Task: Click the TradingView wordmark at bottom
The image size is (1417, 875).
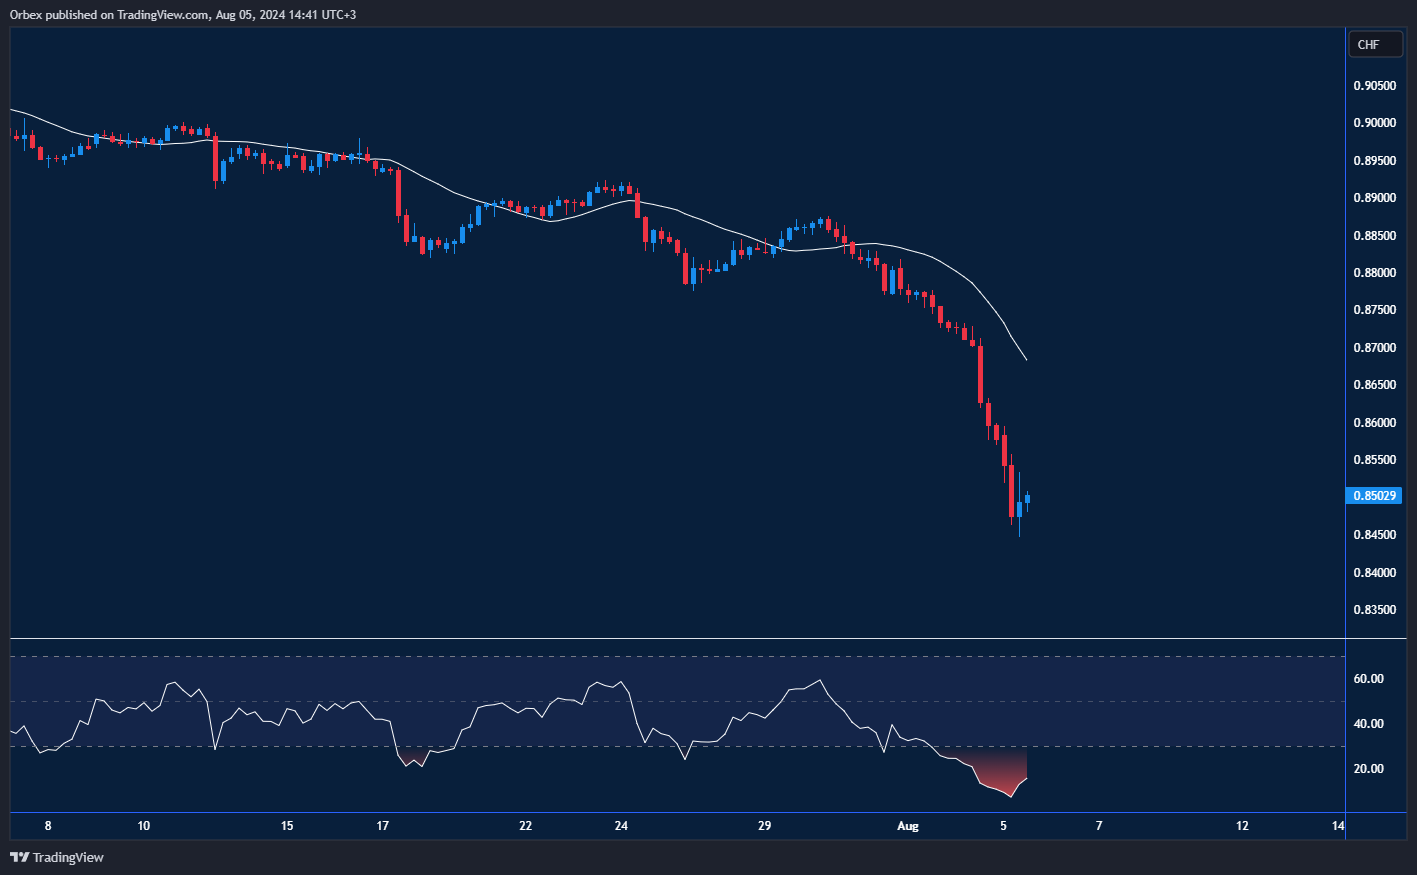Action: point(66,857)
